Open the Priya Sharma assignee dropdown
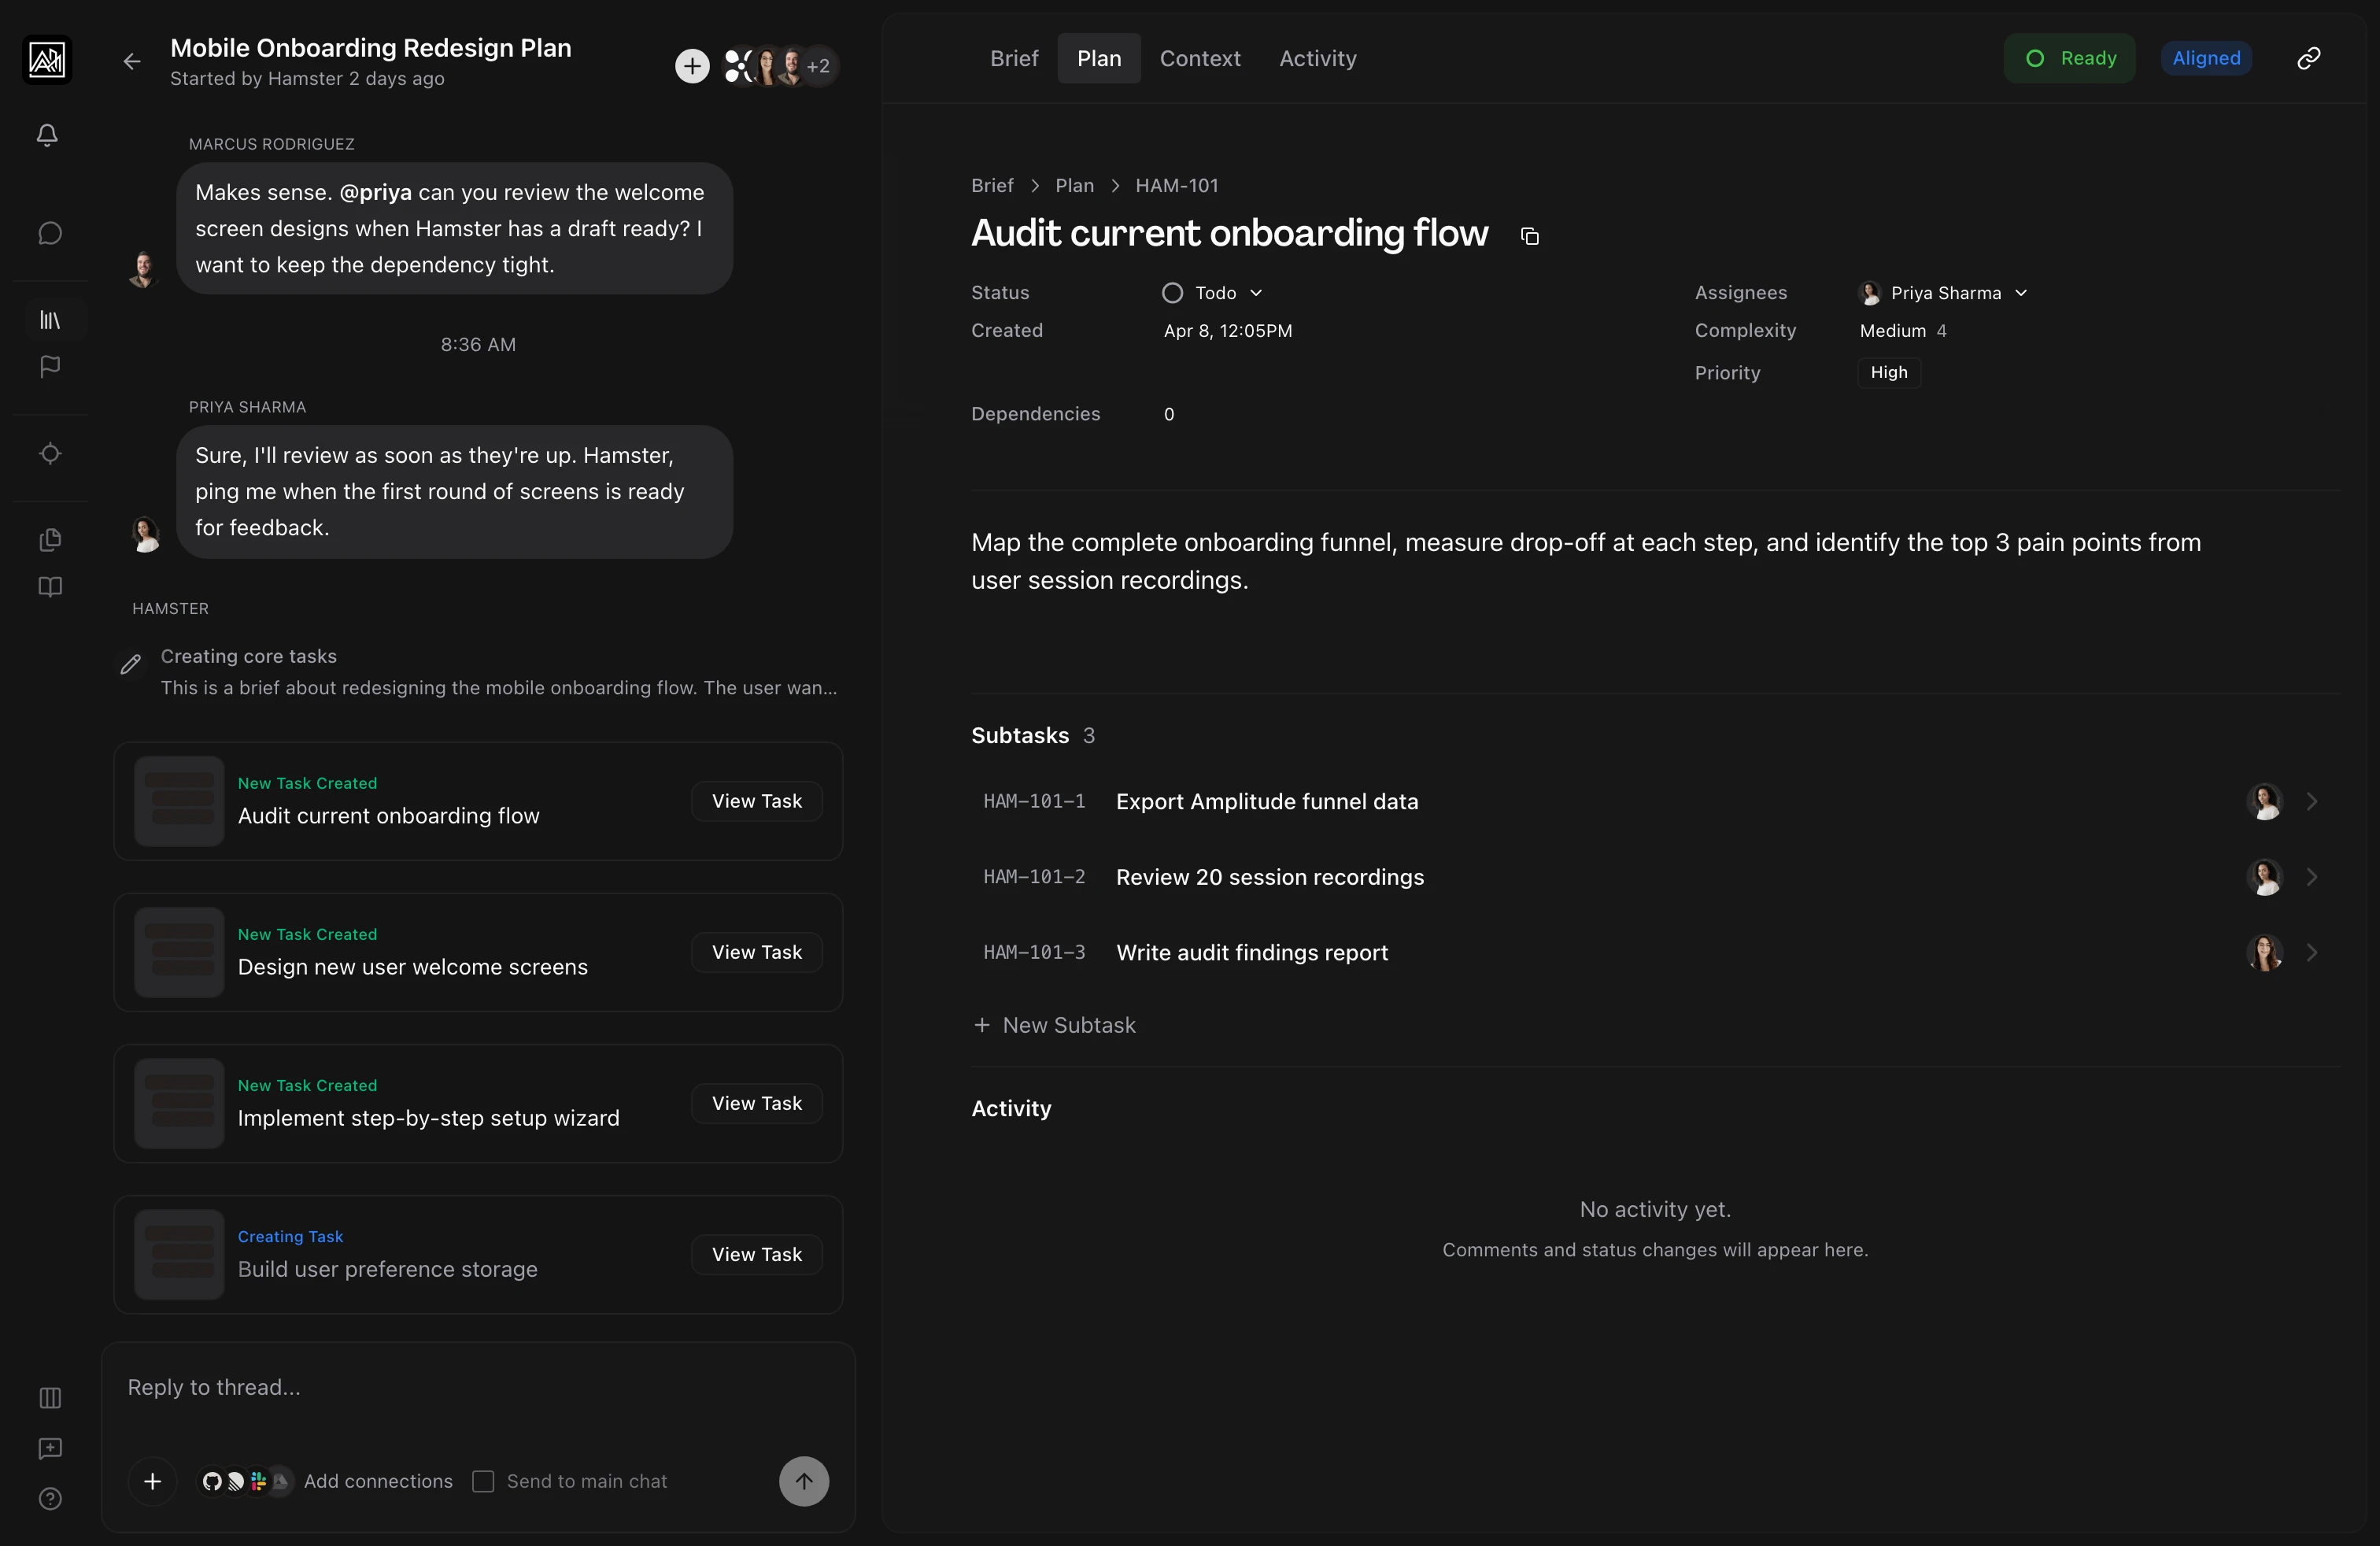2380x1546 pixels. pyautogui.click(x=2021, y=292)
